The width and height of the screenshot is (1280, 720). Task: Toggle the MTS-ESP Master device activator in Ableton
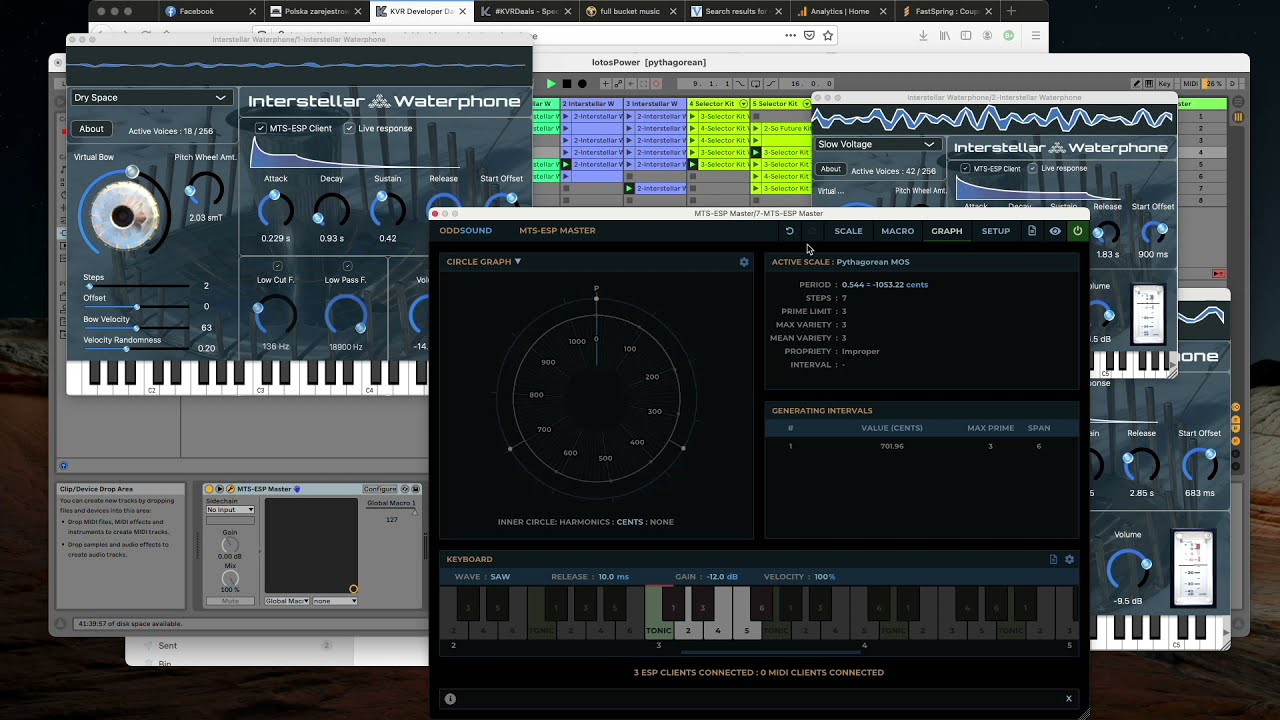point(210,489)
